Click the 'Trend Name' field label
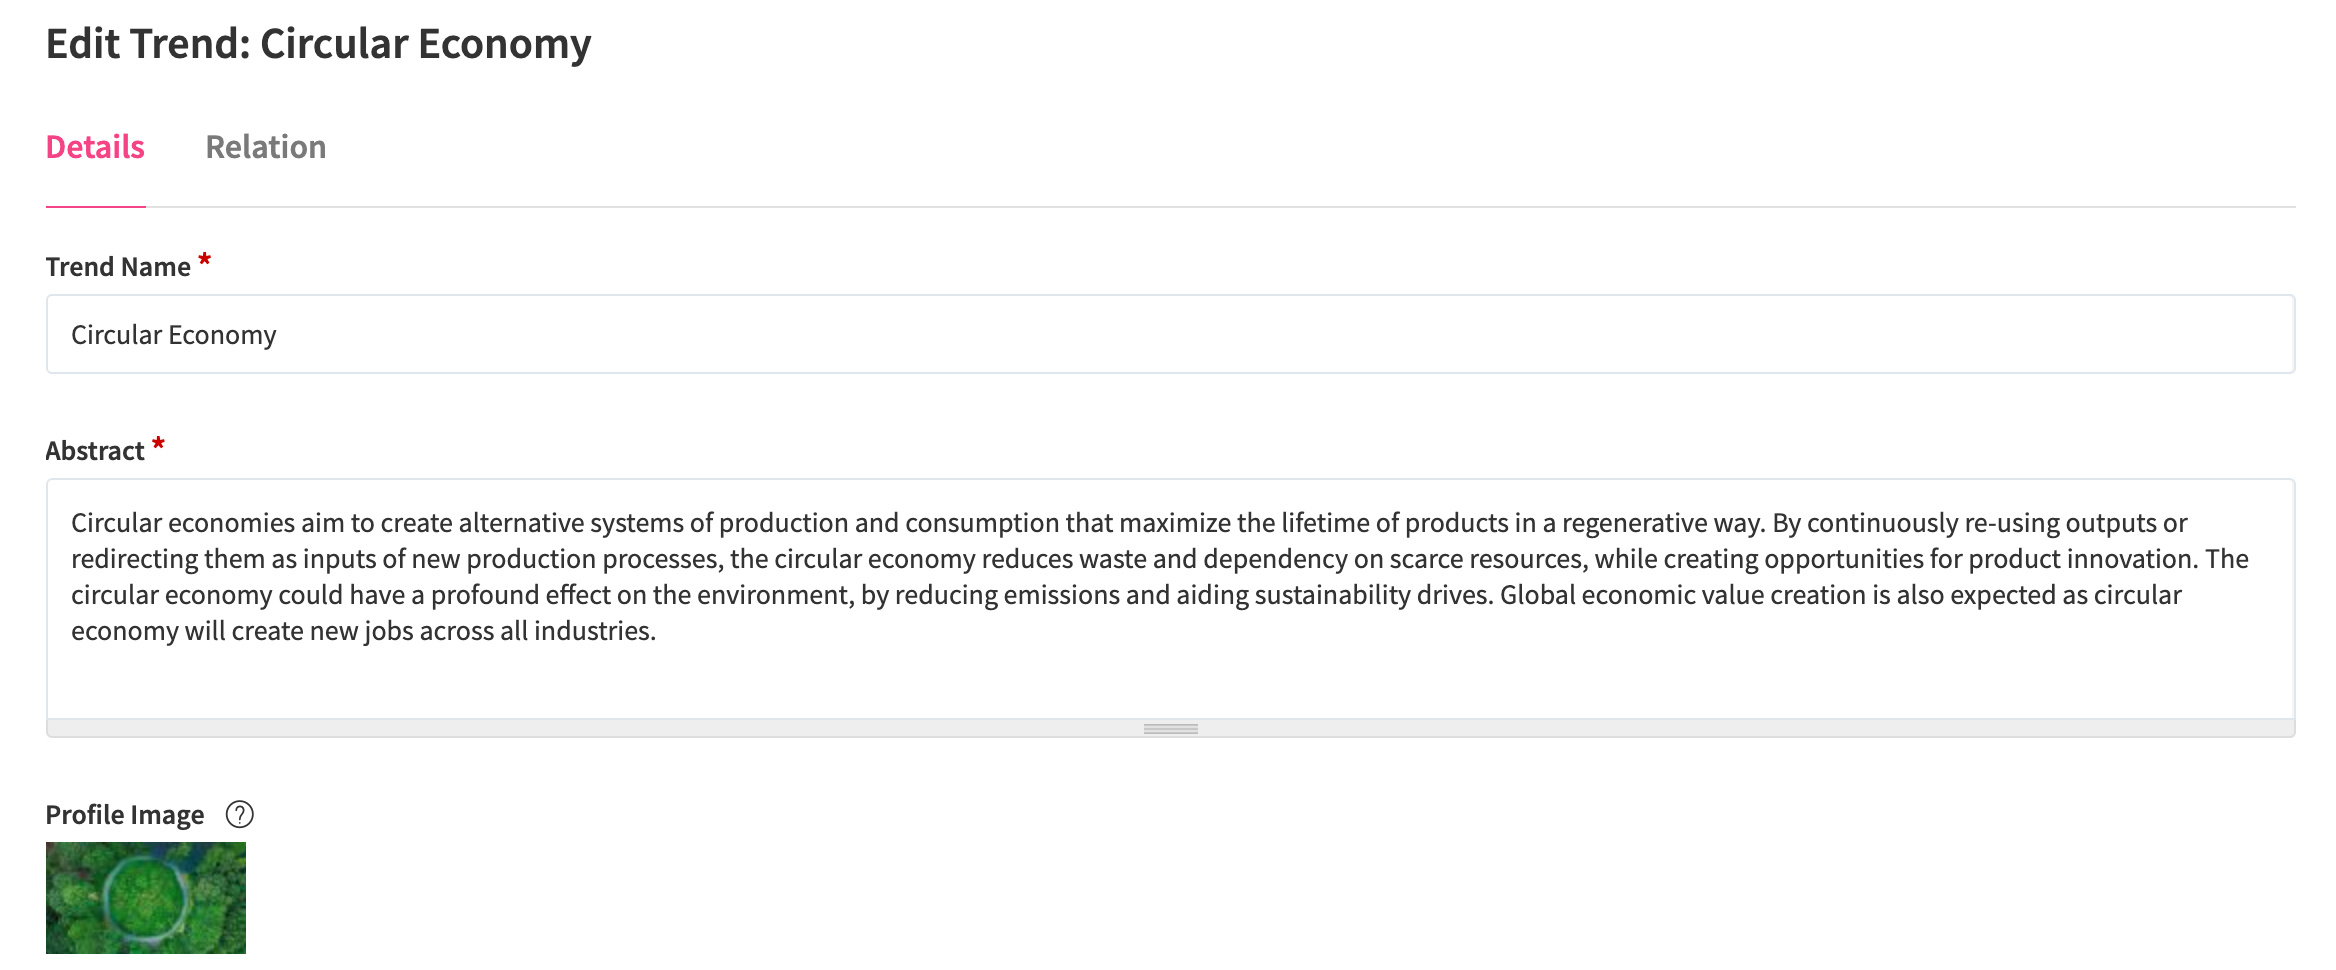Screen dimensions: 2336x970 pos(118,267)
